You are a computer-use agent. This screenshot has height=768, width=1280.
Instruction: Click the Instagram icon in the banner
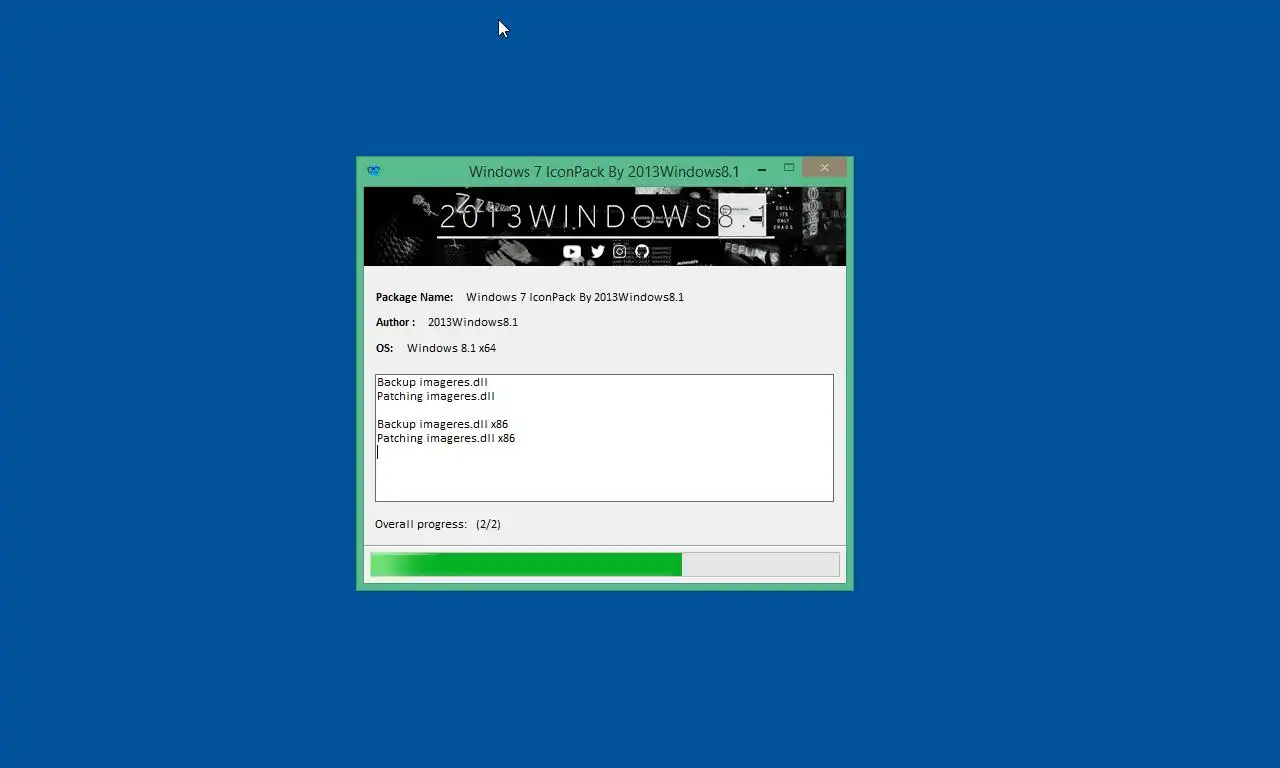(620, 252)
